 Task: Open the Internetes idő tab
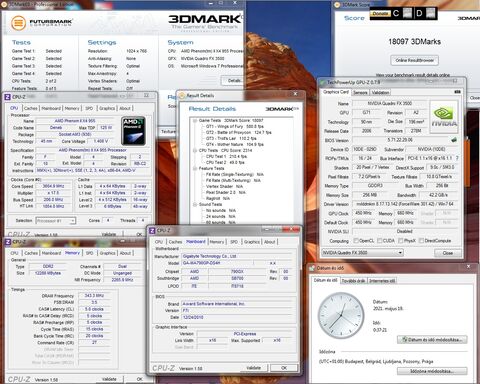coord(382,281)
